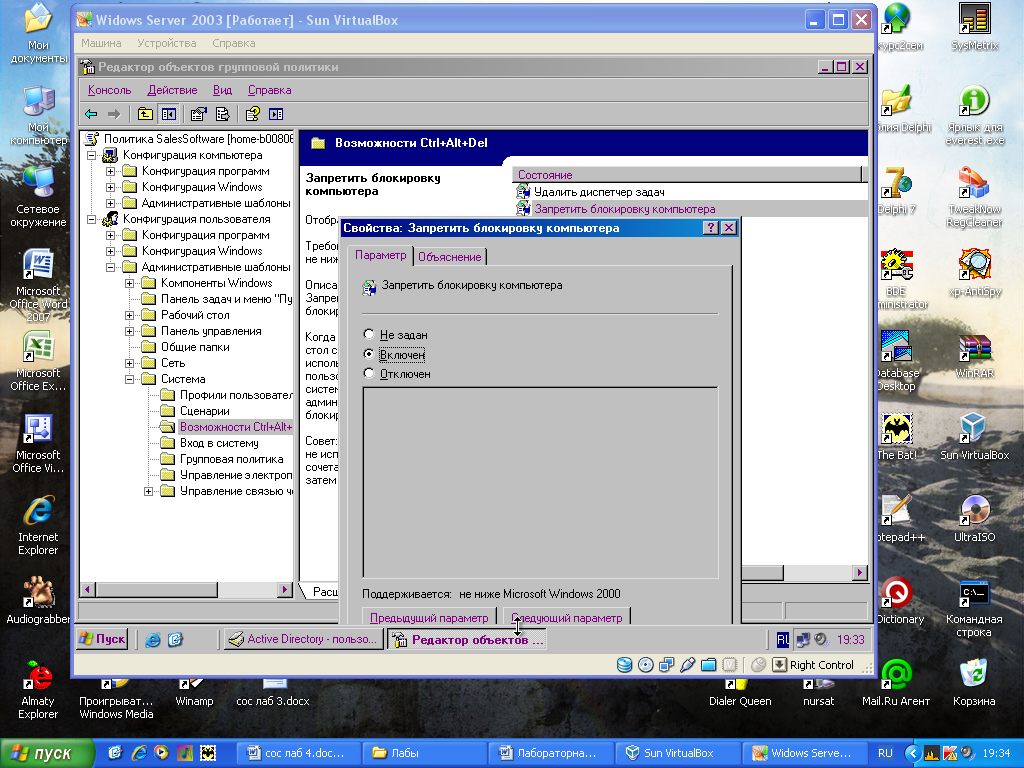
Task: Open WinRAR desktop icon
Action: 974,355
